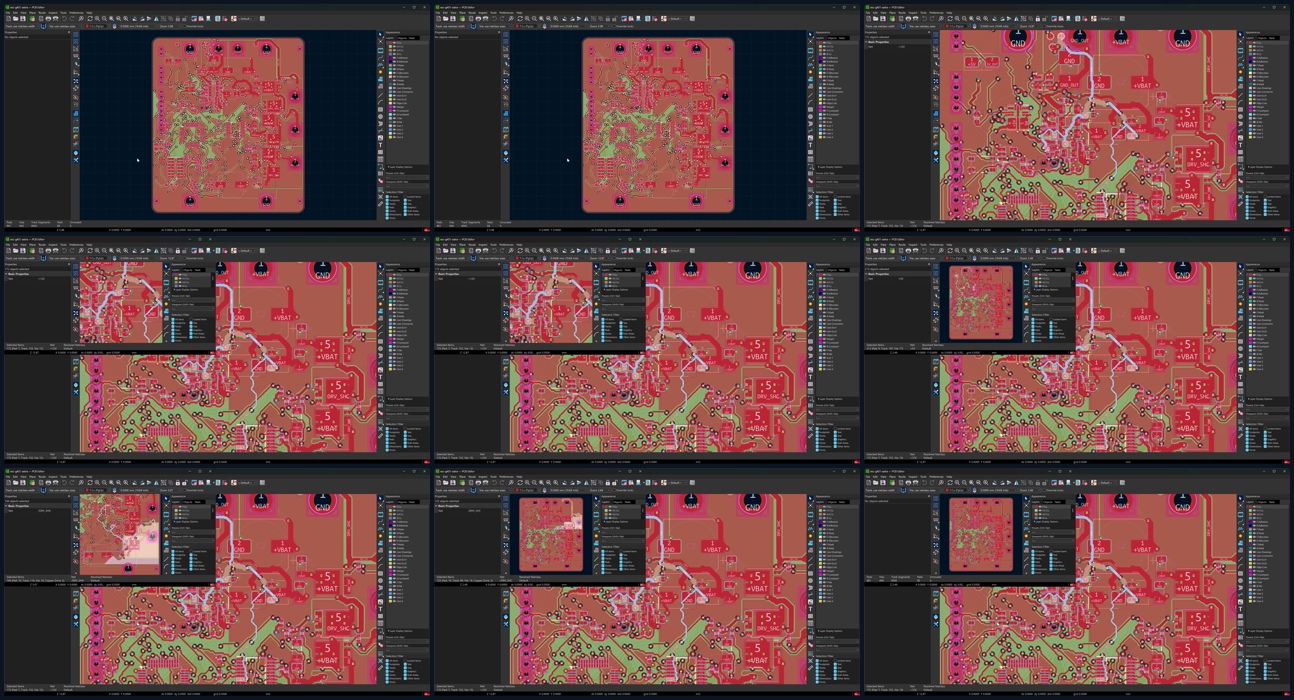Click bottom wrench-cross icon in top-left window left toolbar
The height and width of the screenshot is (700, 1294).
pyautogui.click(x=76, y=160)
